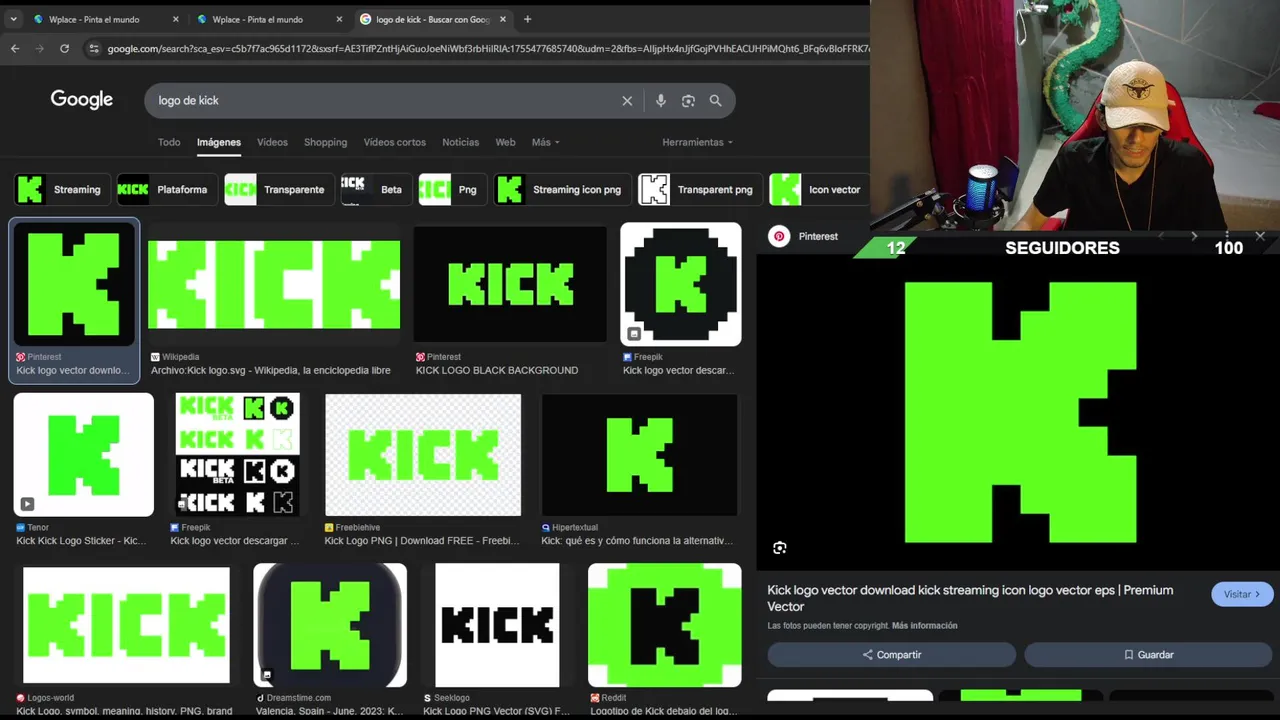Select the Videos cortos search tab
This screenshot has width=1280, height=720.
pyautogui.click(x=394, y=142)
